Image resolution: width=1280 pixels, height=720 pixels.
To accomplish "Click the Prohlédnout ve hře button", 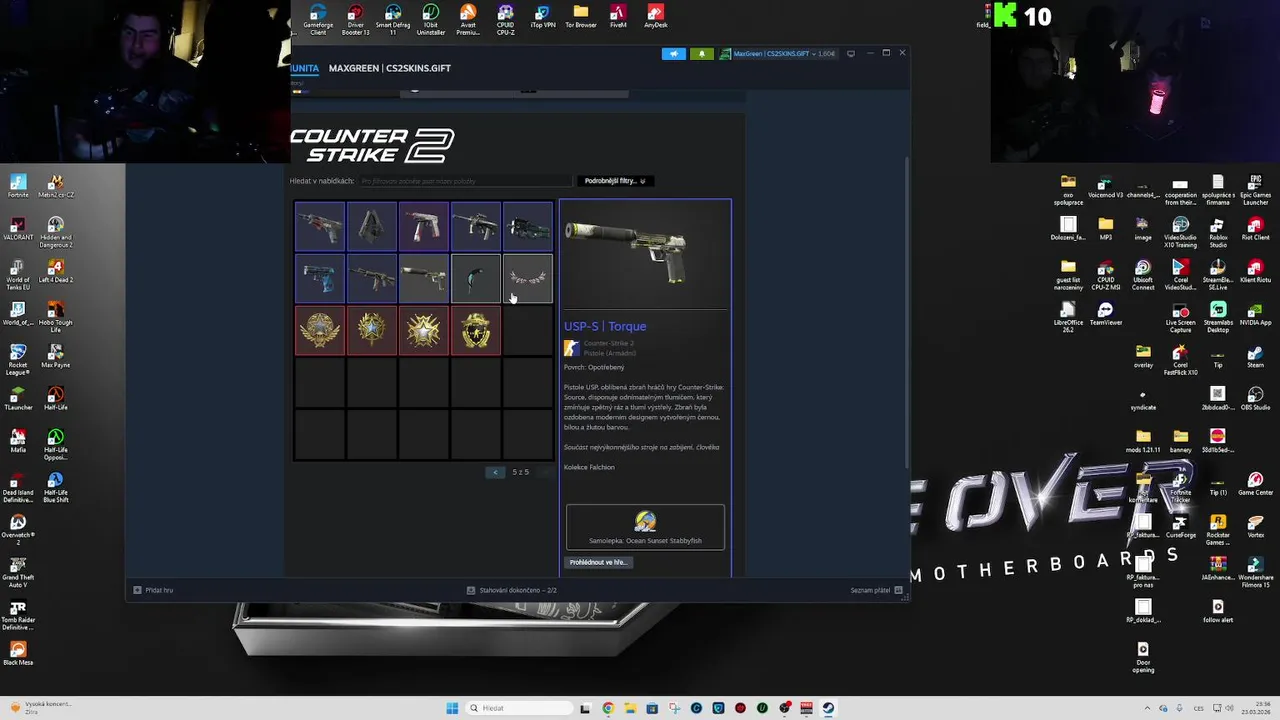I will pos(598,562).
